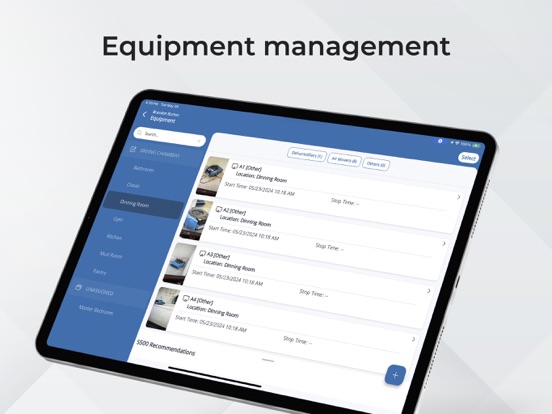Image resolution: width=552 pixels, height=414 pixels.
Task: Click the 'Equipment' header title
Action: click(162, 119)
